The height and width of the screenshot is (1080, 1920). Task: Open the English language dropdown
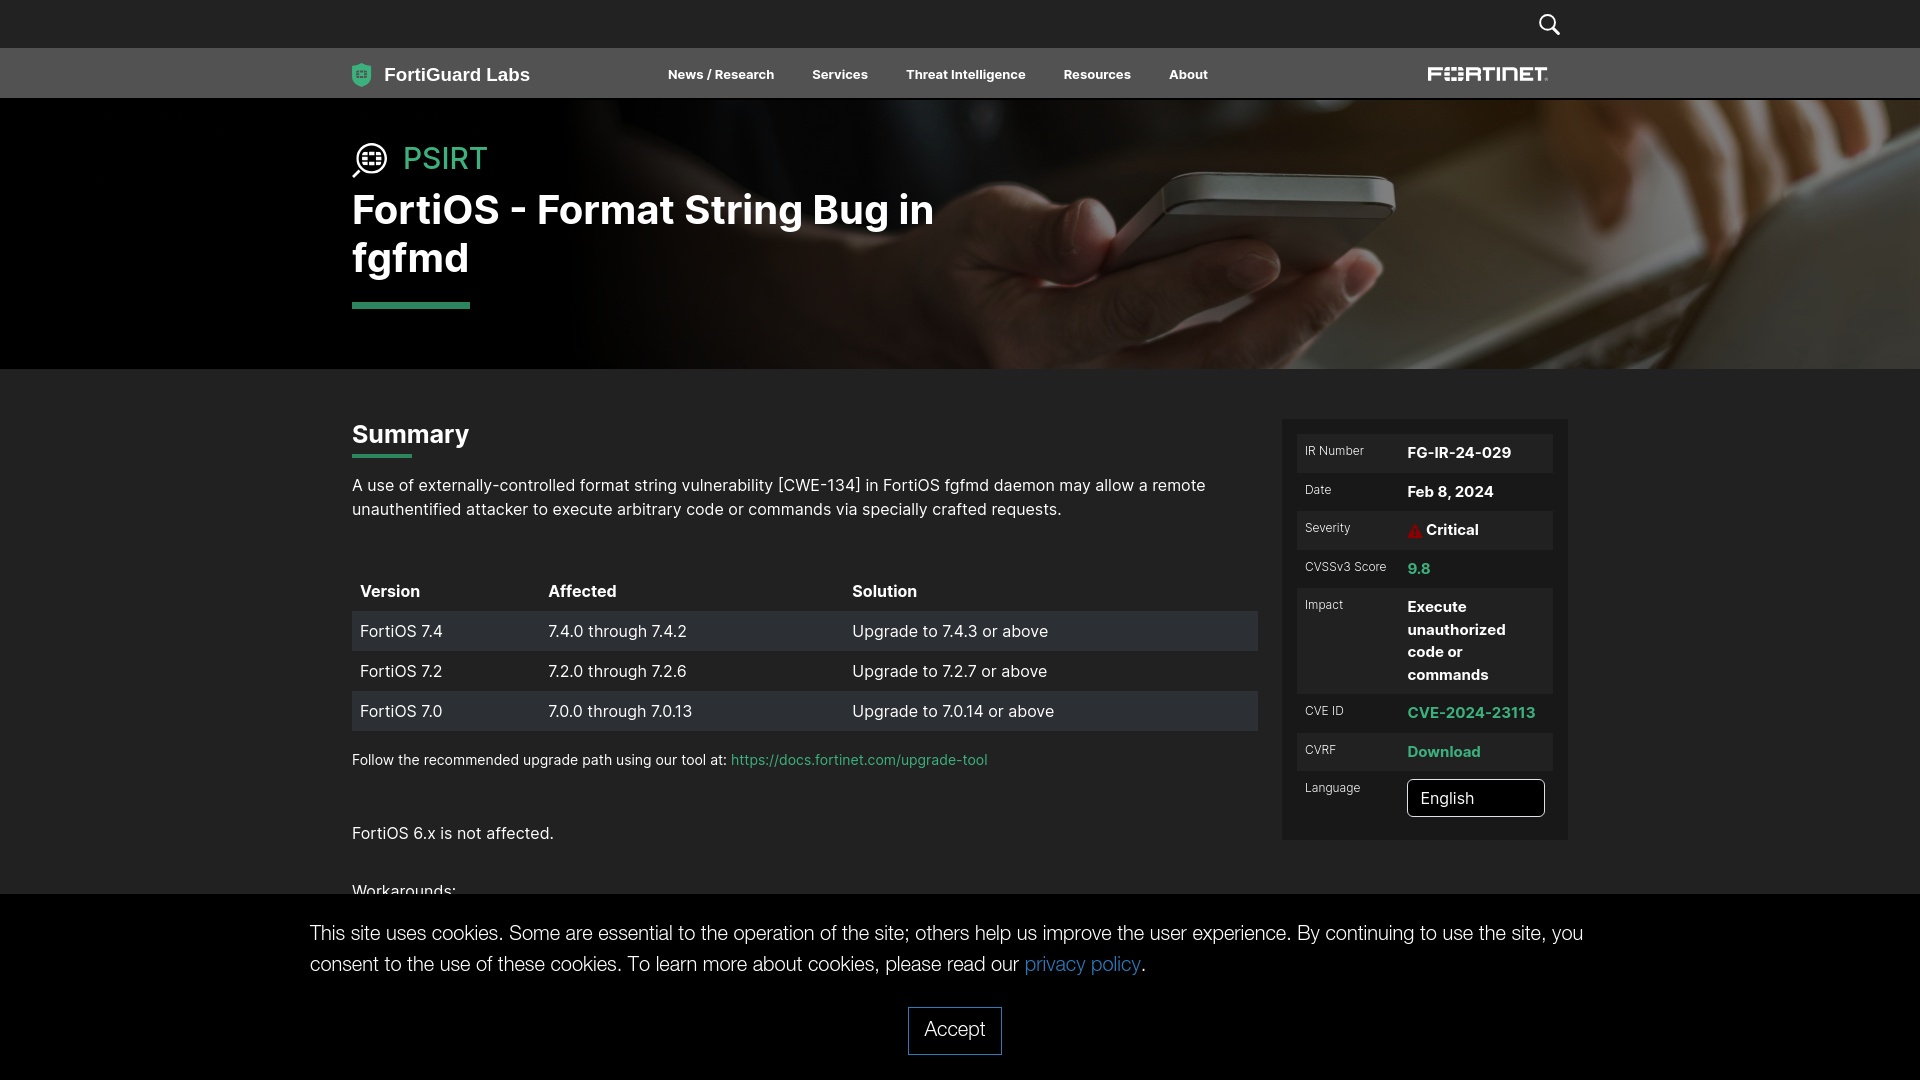[1476, 798]
